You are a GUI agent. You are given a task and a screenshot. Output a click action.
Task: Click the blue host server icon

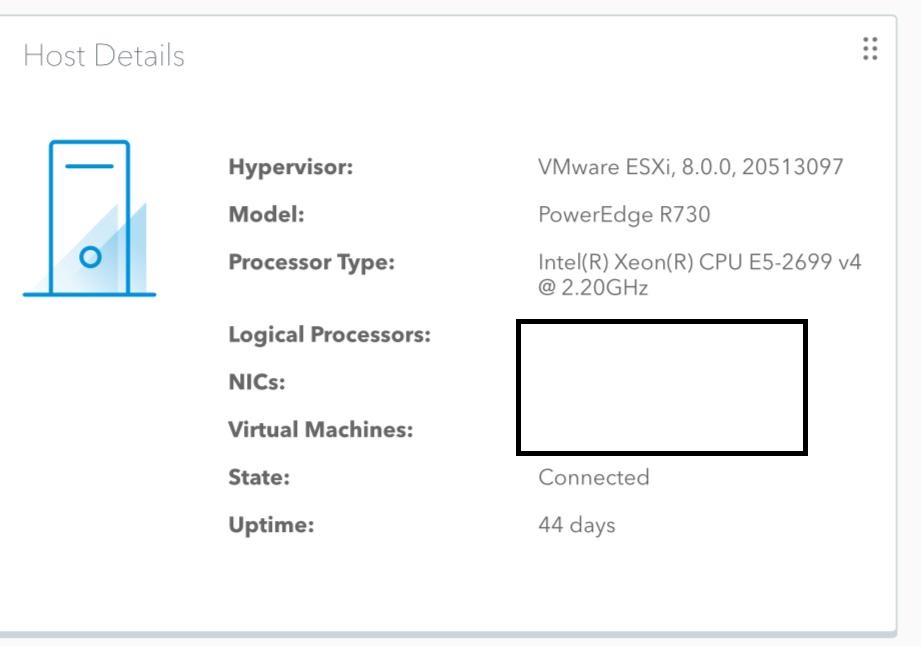coord(89,218)
